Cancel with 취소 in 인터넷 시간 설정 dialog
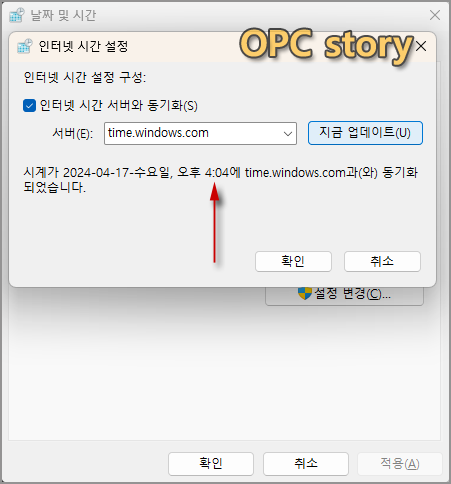 382,261
